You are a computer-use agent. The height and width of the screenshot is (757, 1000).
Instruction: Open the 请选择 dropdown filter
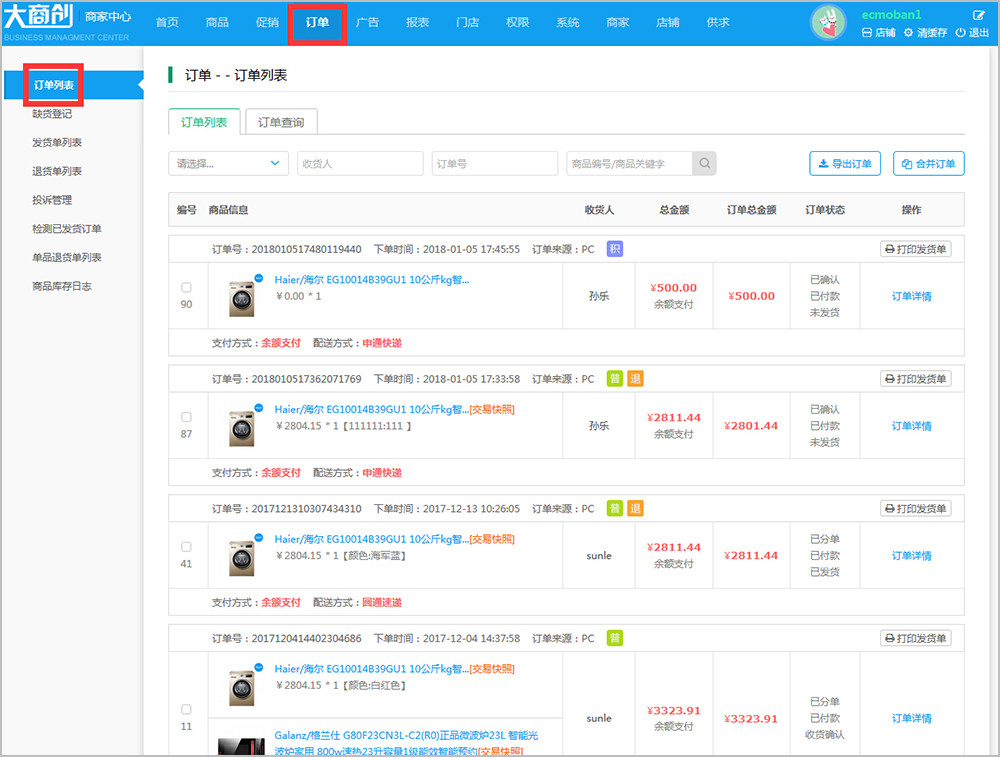coord(228,163)
